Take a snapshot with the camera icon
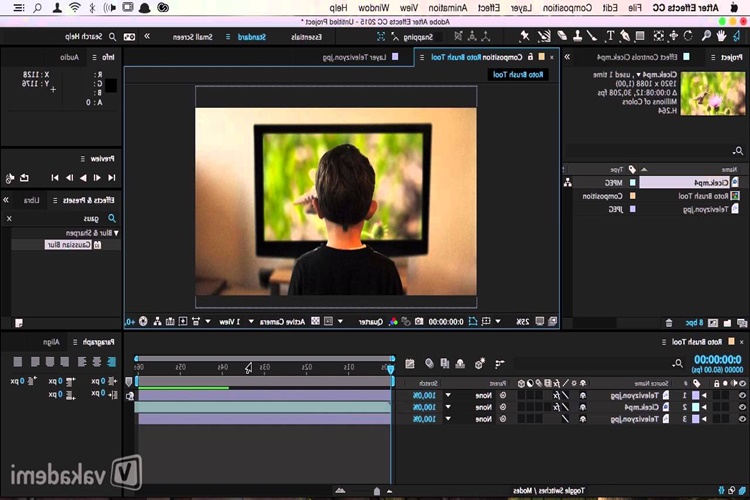 pyautogui.click(x=419, y=322)
